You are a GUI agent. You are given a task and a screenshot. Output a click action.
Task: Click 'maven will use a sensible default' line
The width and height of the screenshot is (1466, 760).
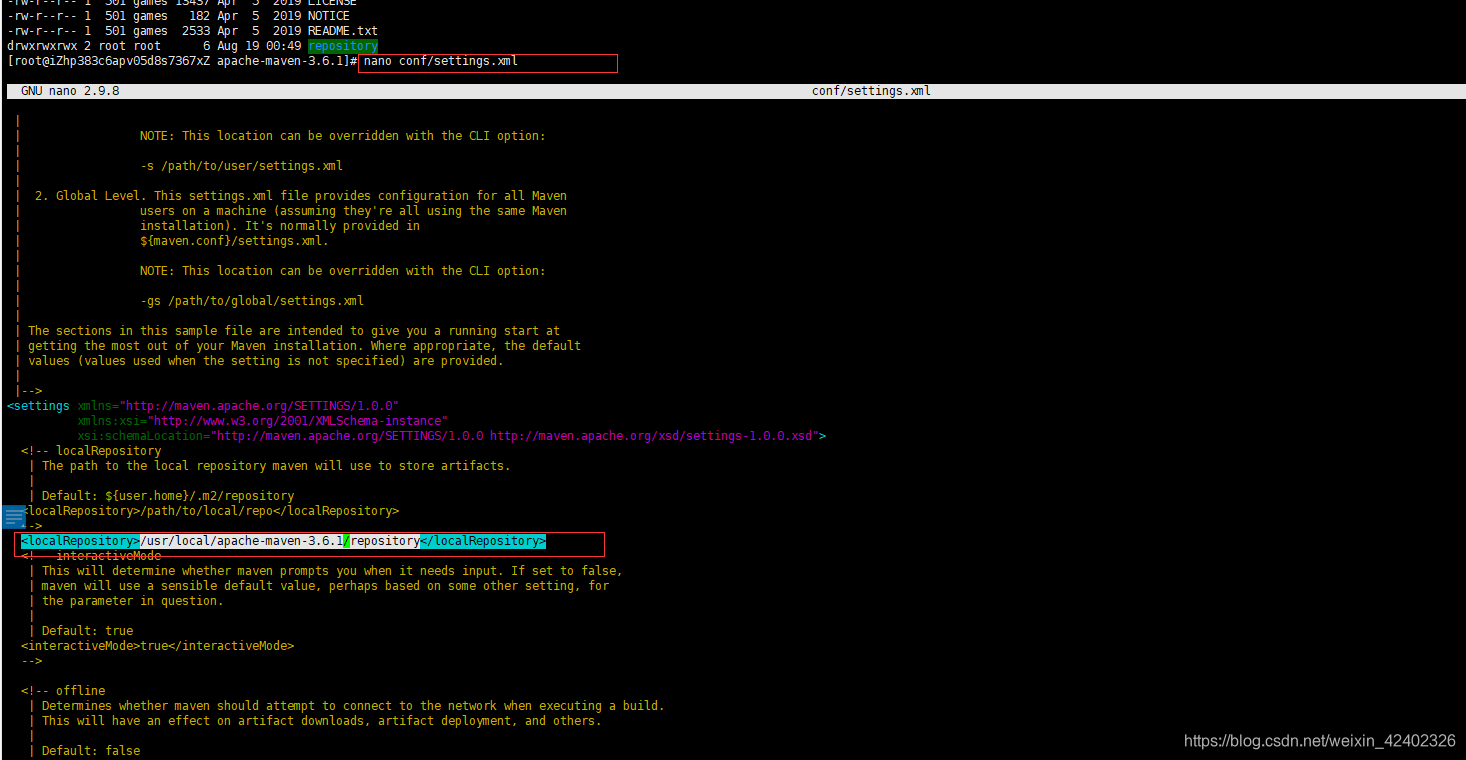click(x=325, y=586)
